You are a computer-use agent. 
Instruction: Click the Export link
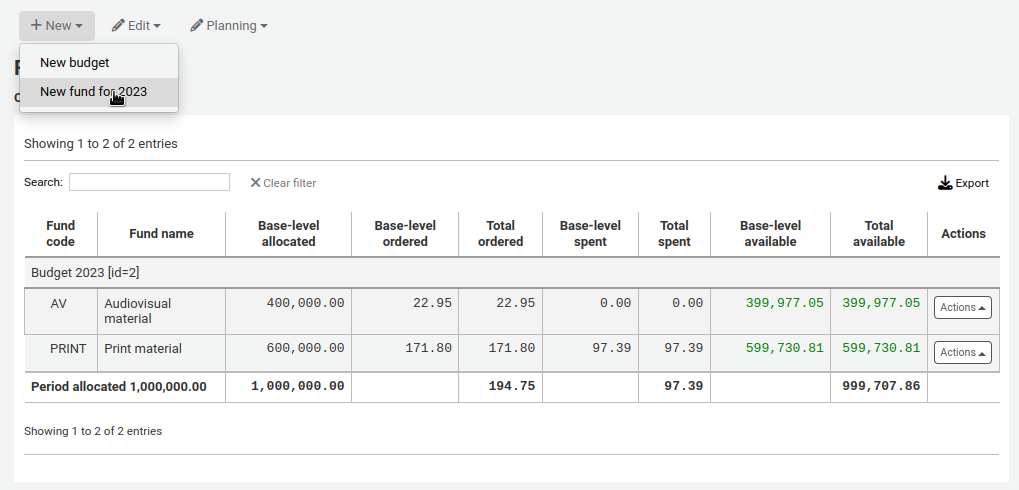pyautogui.click(x=971, y=183)
